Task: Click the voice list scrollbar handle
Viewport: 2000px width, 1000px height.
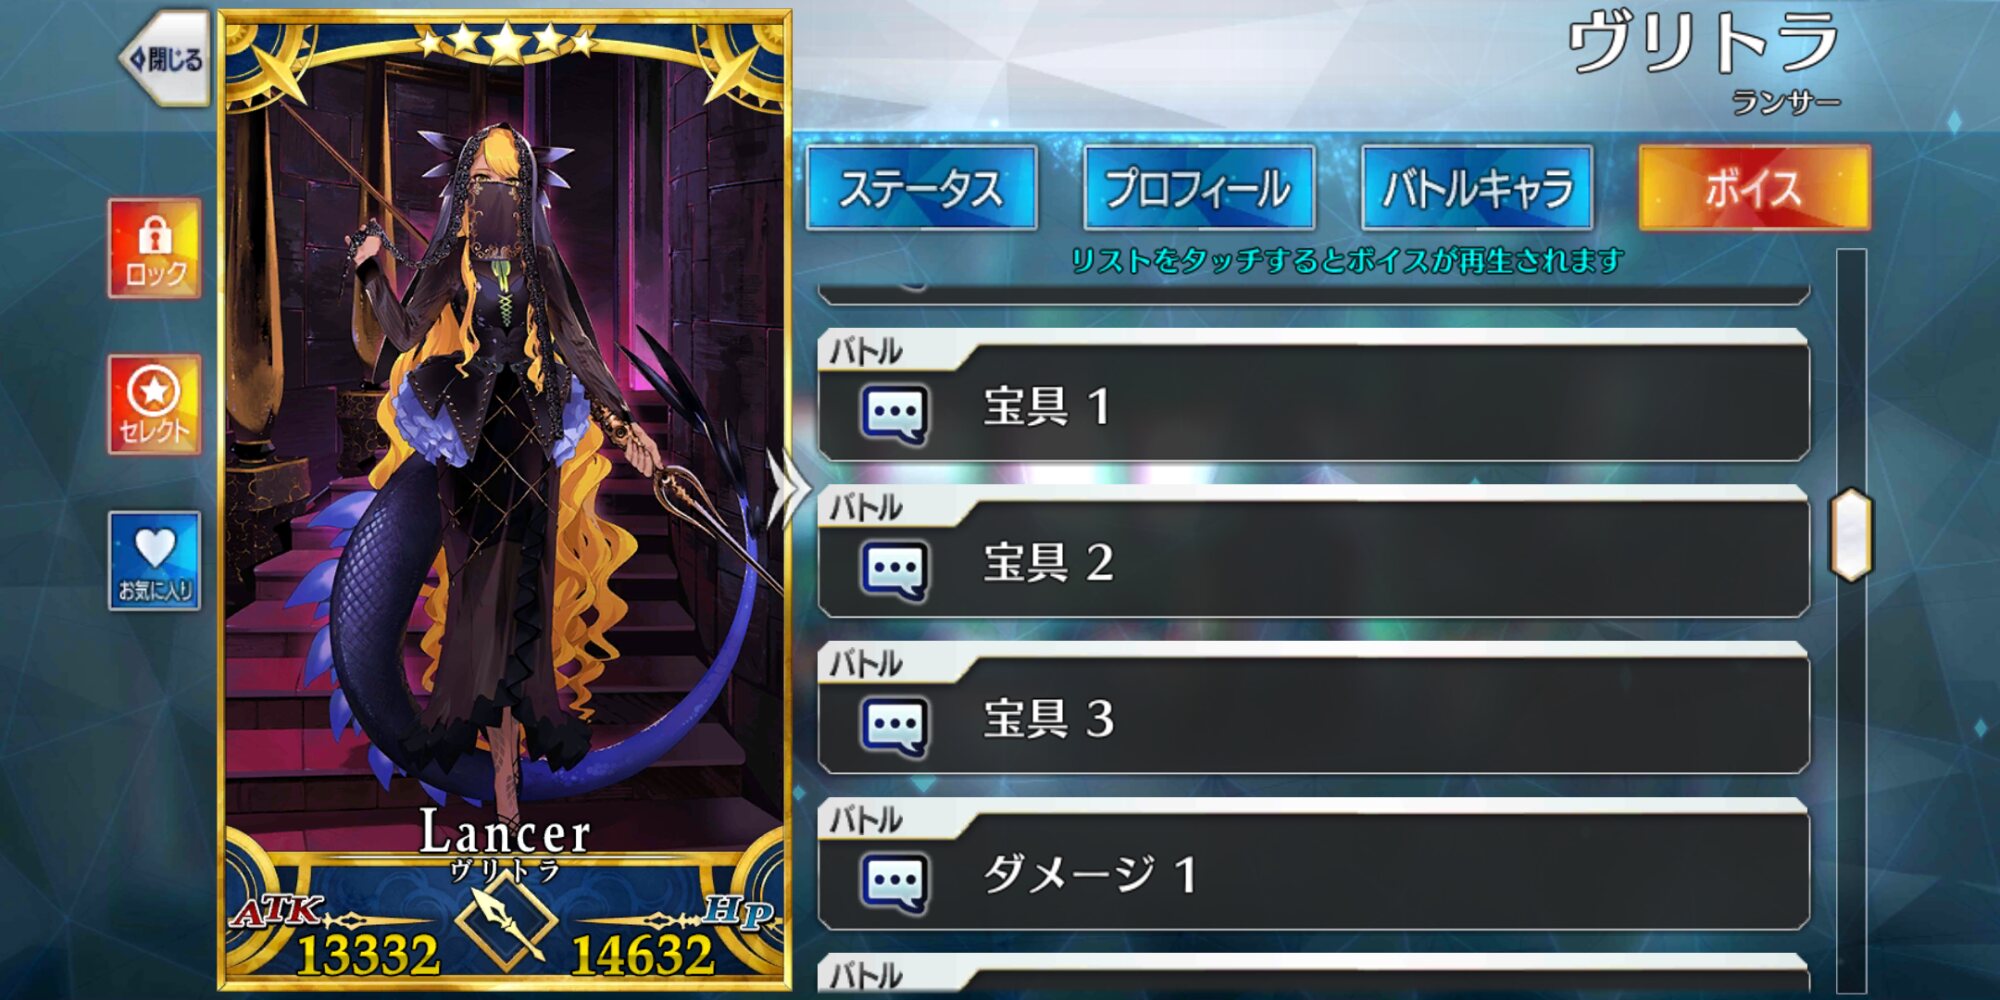Action: click(x=1851, y=535)
